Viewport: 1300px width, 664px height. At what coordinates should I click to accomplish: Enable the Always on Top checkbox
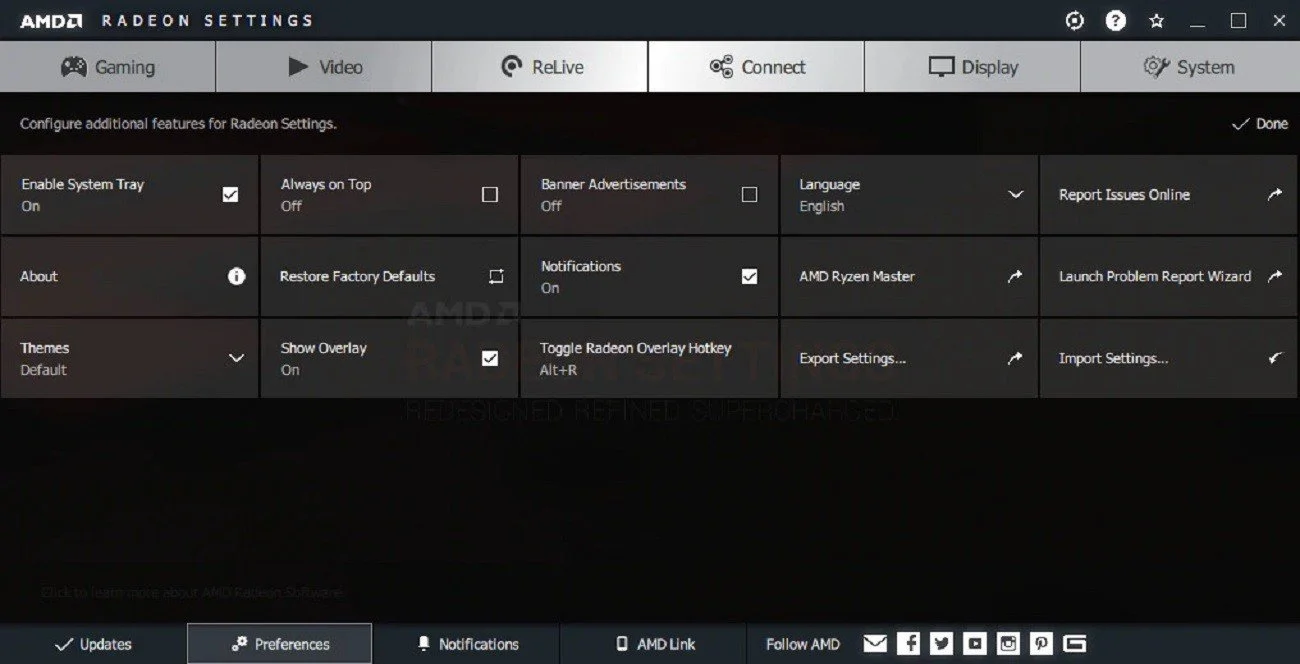(490, 194)
